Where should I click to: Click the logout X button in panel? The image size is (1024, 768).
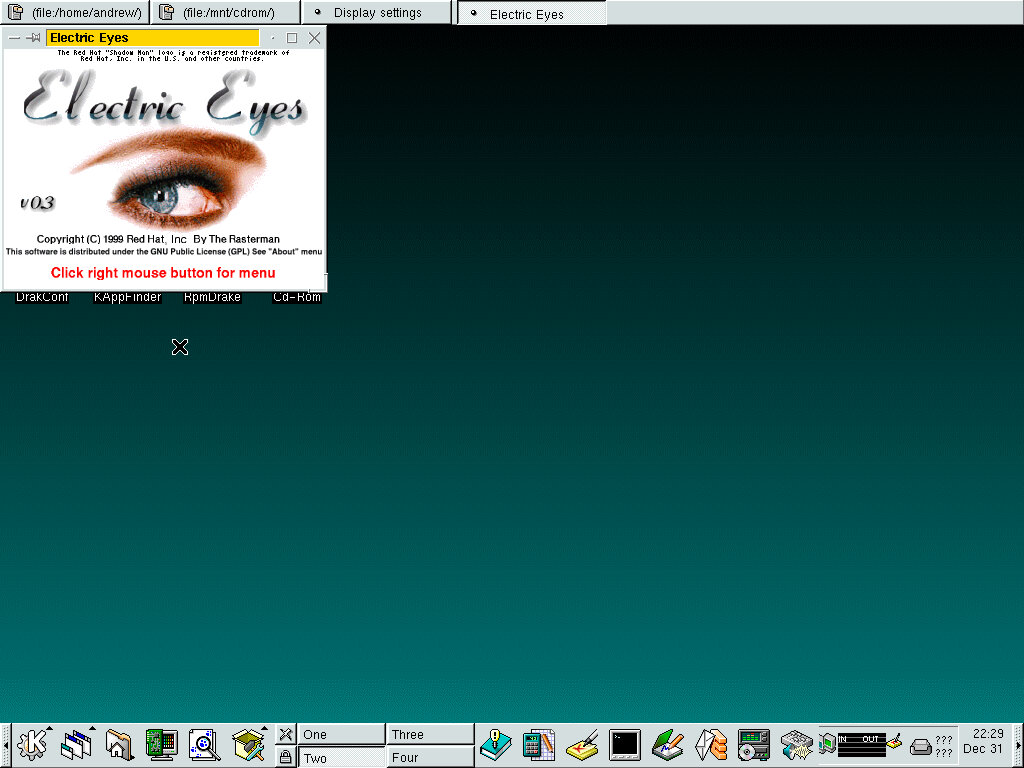(x=285, y=734)
